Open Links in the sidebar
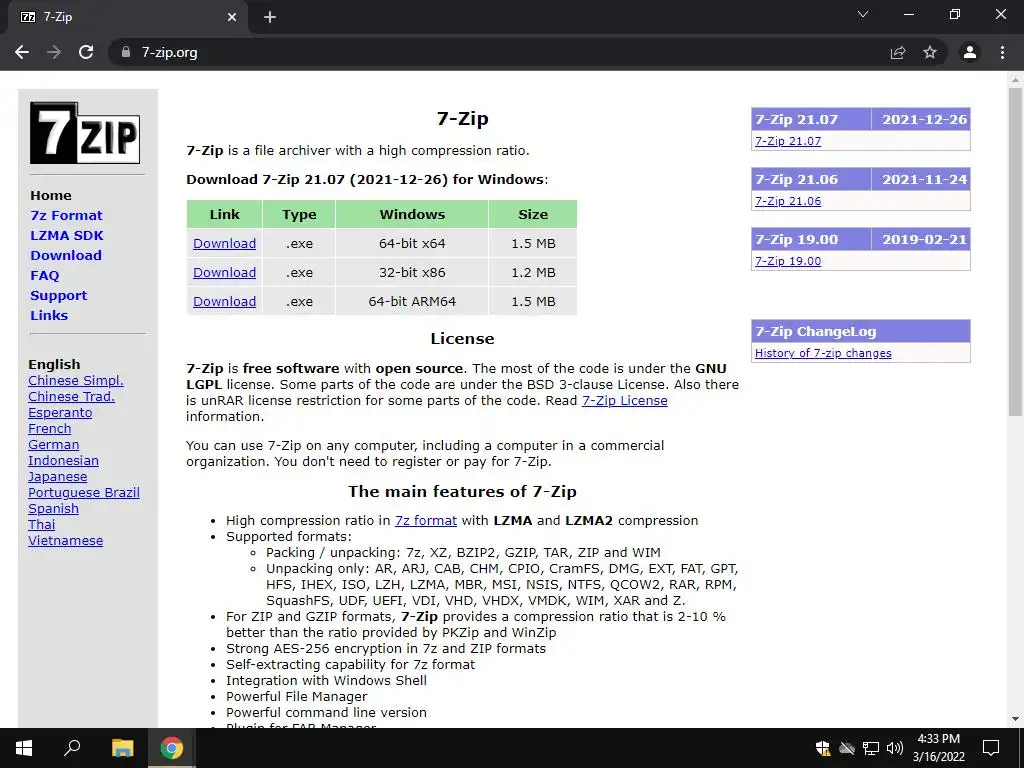Viewport: 1024px width, 768px height. click(49, 315)
